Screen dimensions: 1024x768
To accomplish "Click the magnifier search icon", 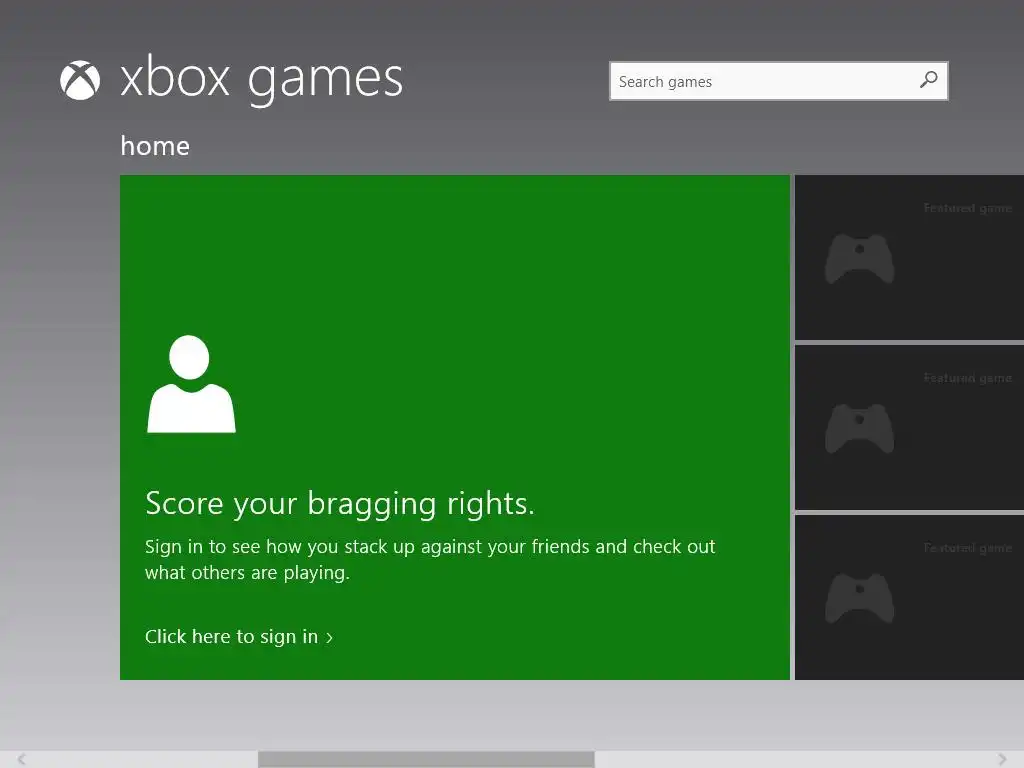I will point(928,80).
